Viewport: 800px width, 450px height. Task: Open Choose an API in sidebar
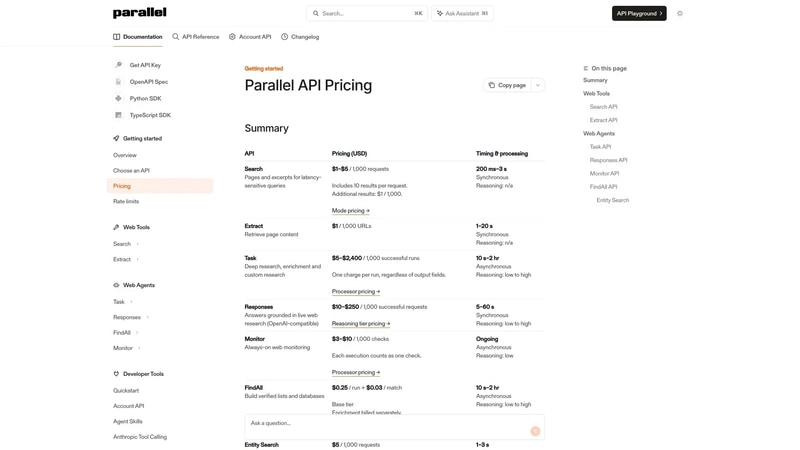(x=131, y=170)
